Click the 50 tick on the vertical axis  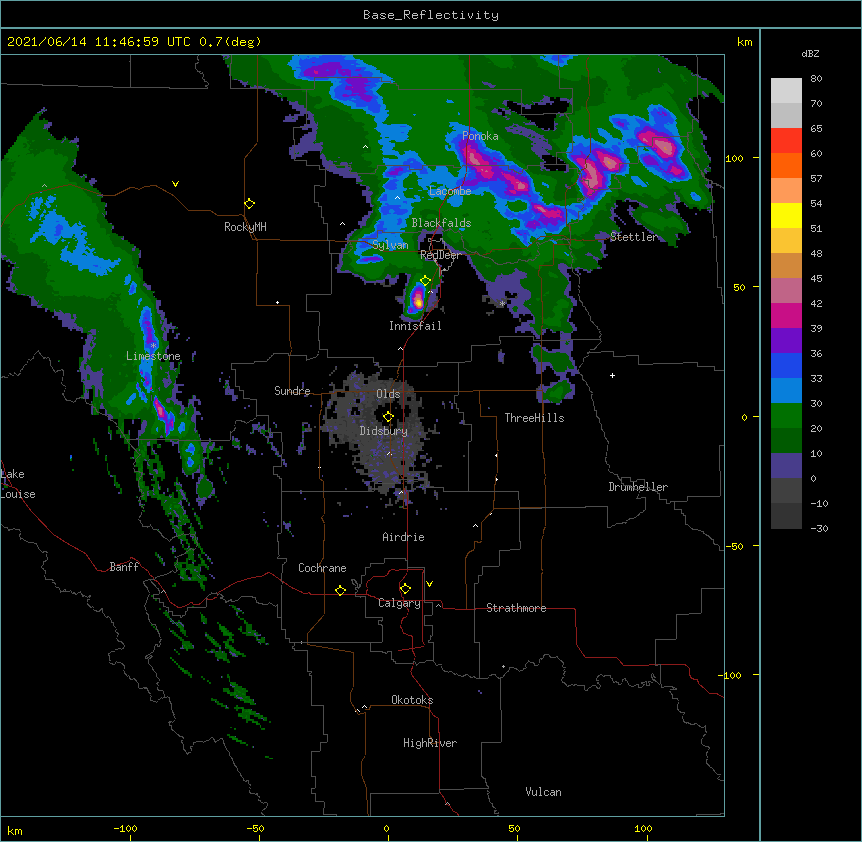coord(739,287)
